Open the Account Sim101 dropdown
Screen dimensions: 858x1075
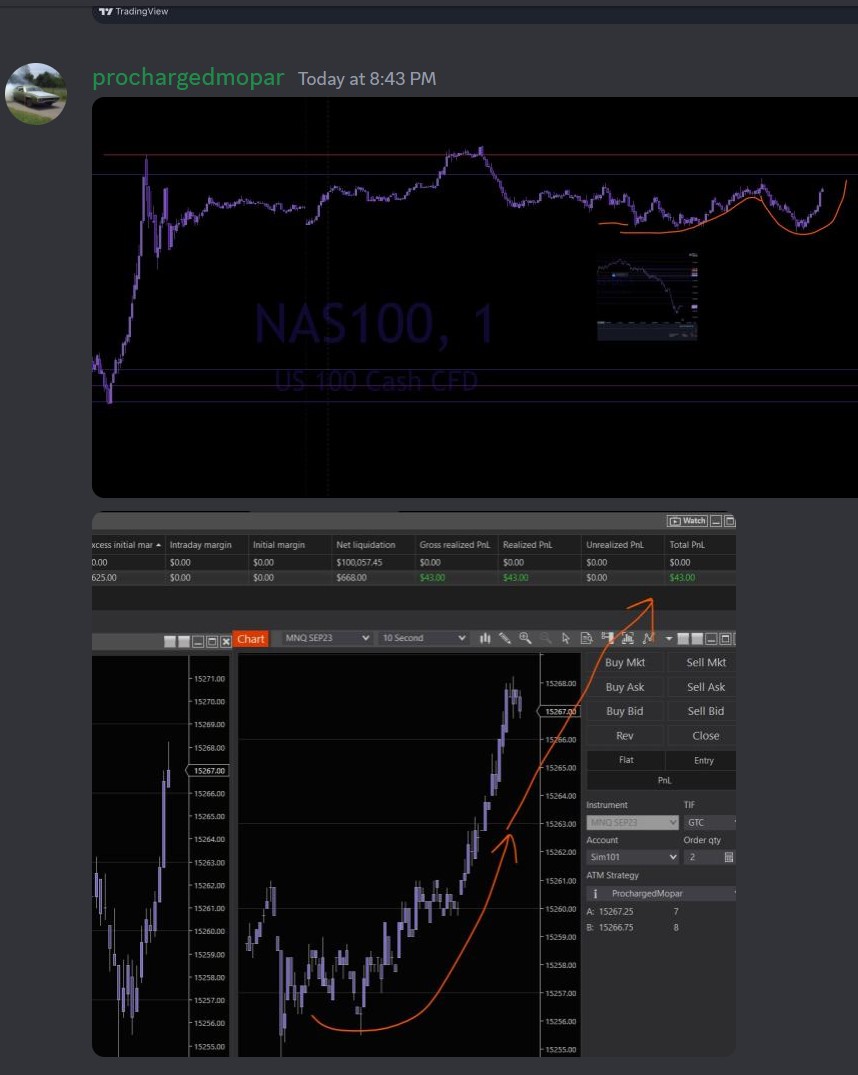pyautogui.click(x=632, y=857)
